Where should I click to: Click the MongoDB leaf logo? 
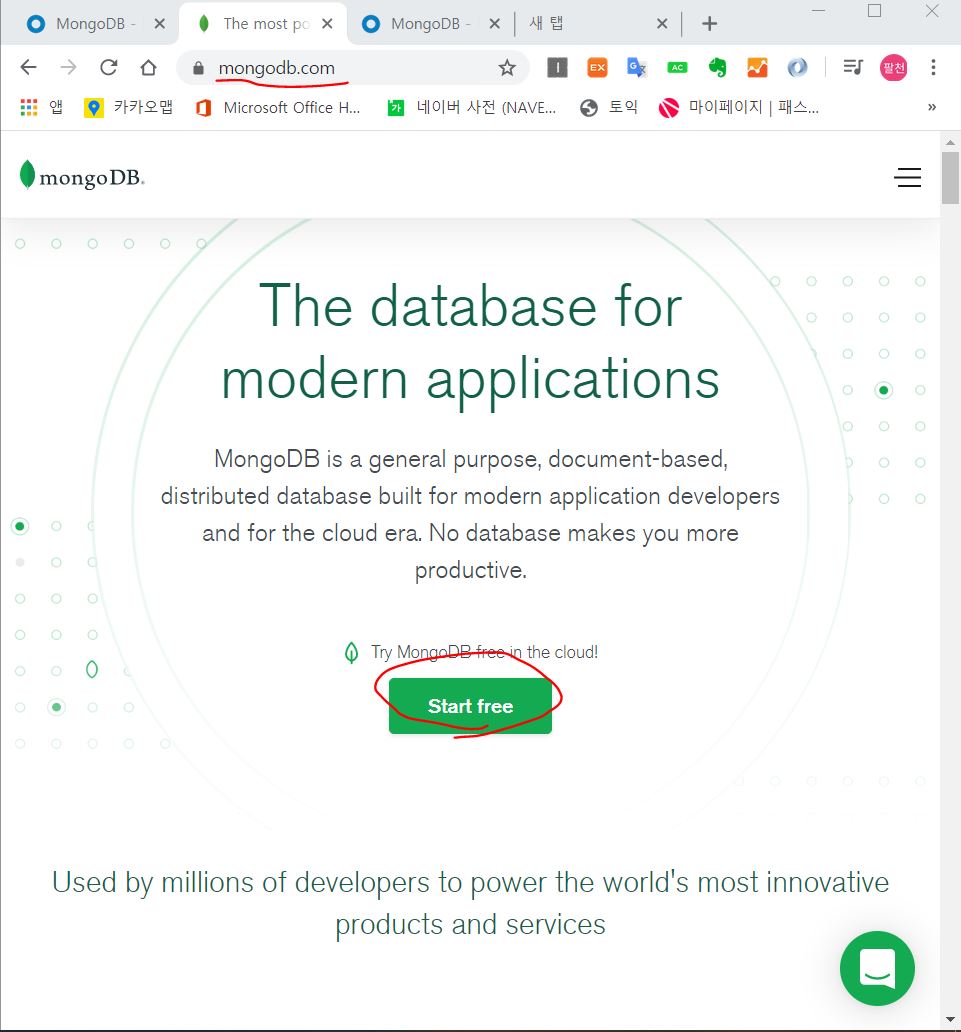pyautogui.click(x=82, y=176)
